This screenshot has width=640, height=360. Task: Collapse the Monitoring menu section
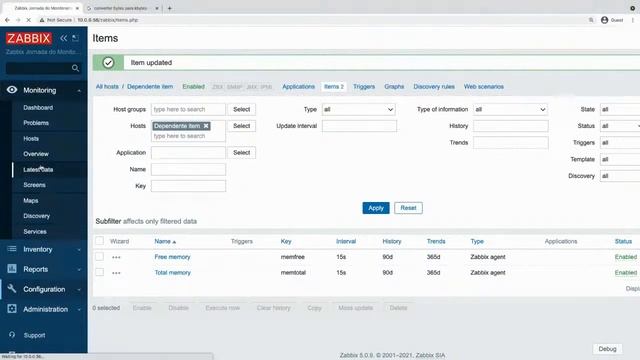click(x=79, y=90)
